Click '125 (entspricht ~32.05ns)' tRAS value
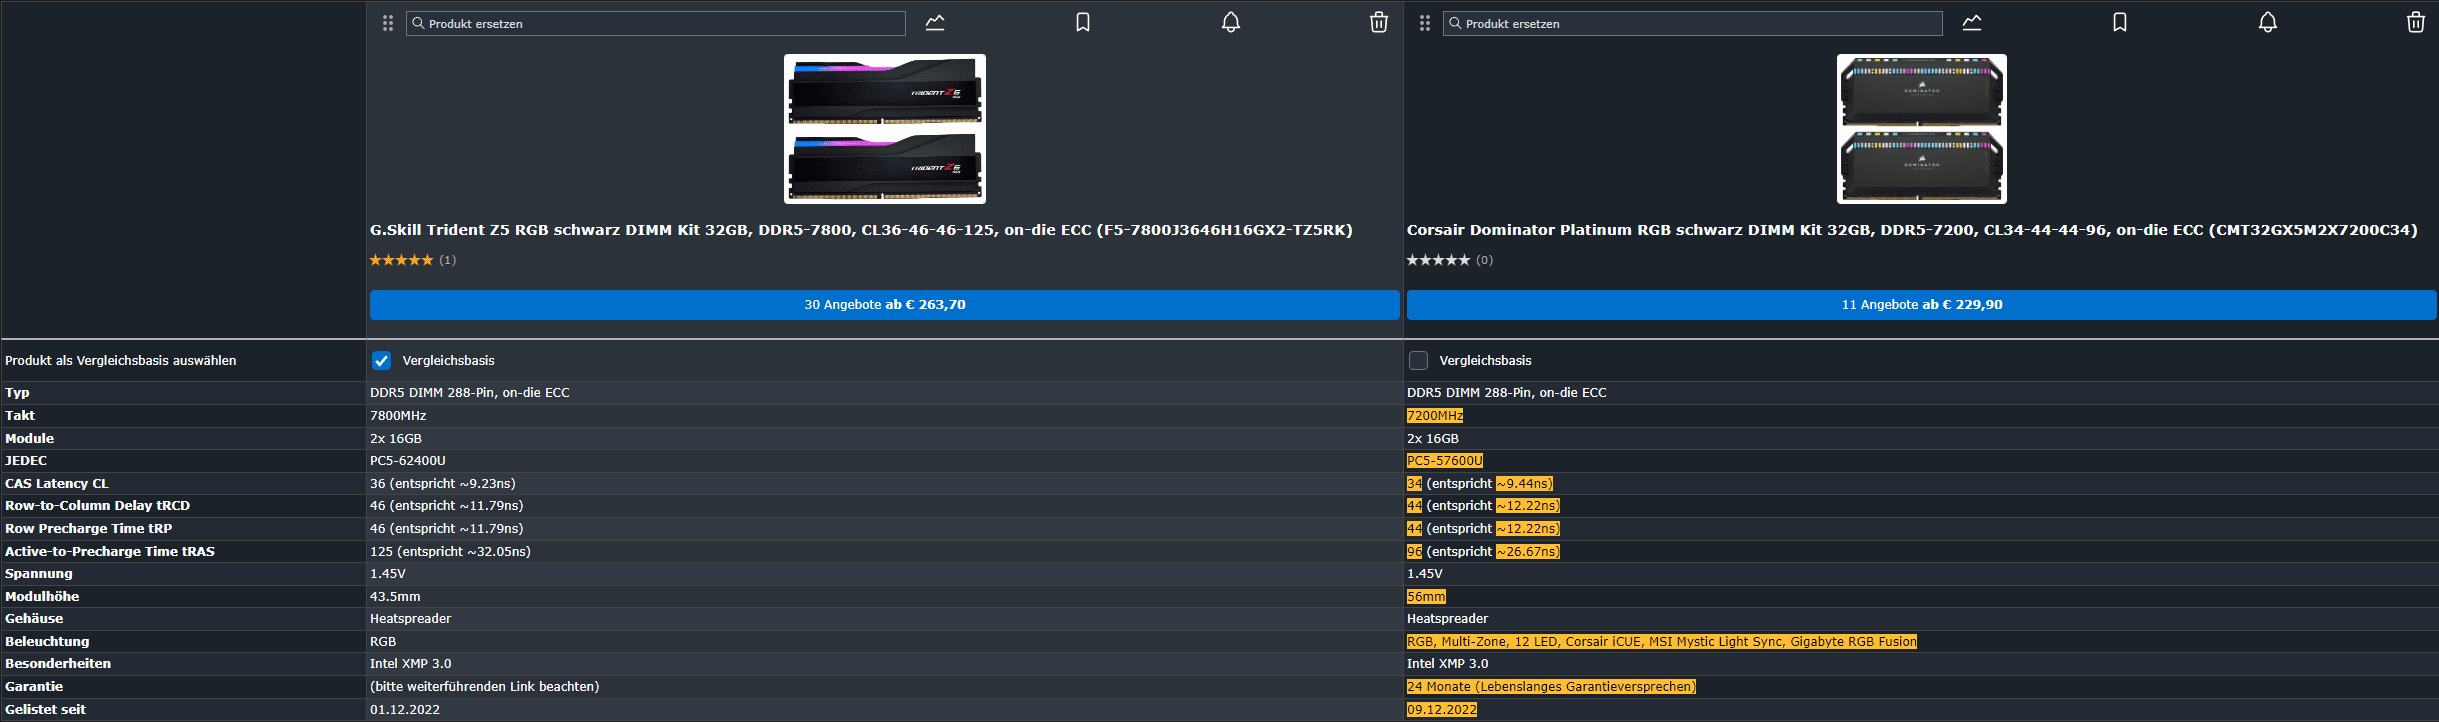This screenshot has height=722, width=2439. tap(450, 552)
